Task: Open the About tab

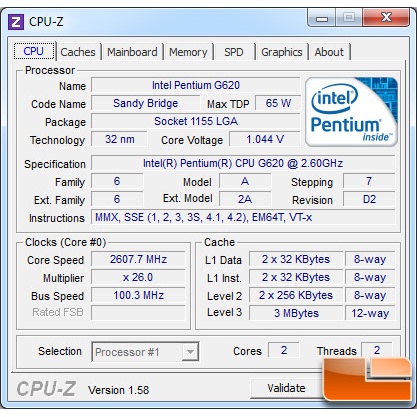Action: (329, 52)
